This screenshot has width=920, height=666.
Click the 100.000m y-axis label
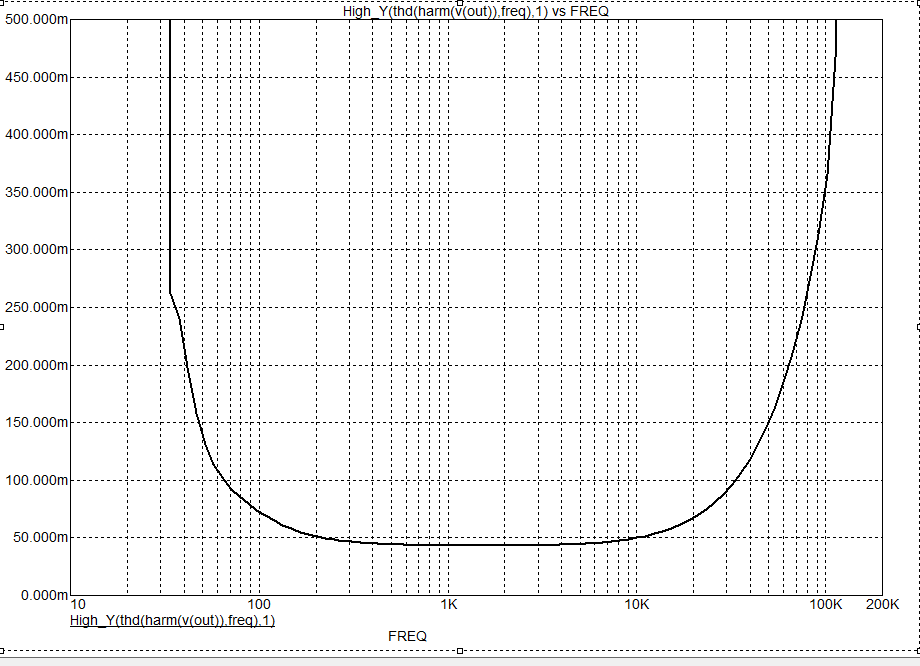[x=36, y=481]
